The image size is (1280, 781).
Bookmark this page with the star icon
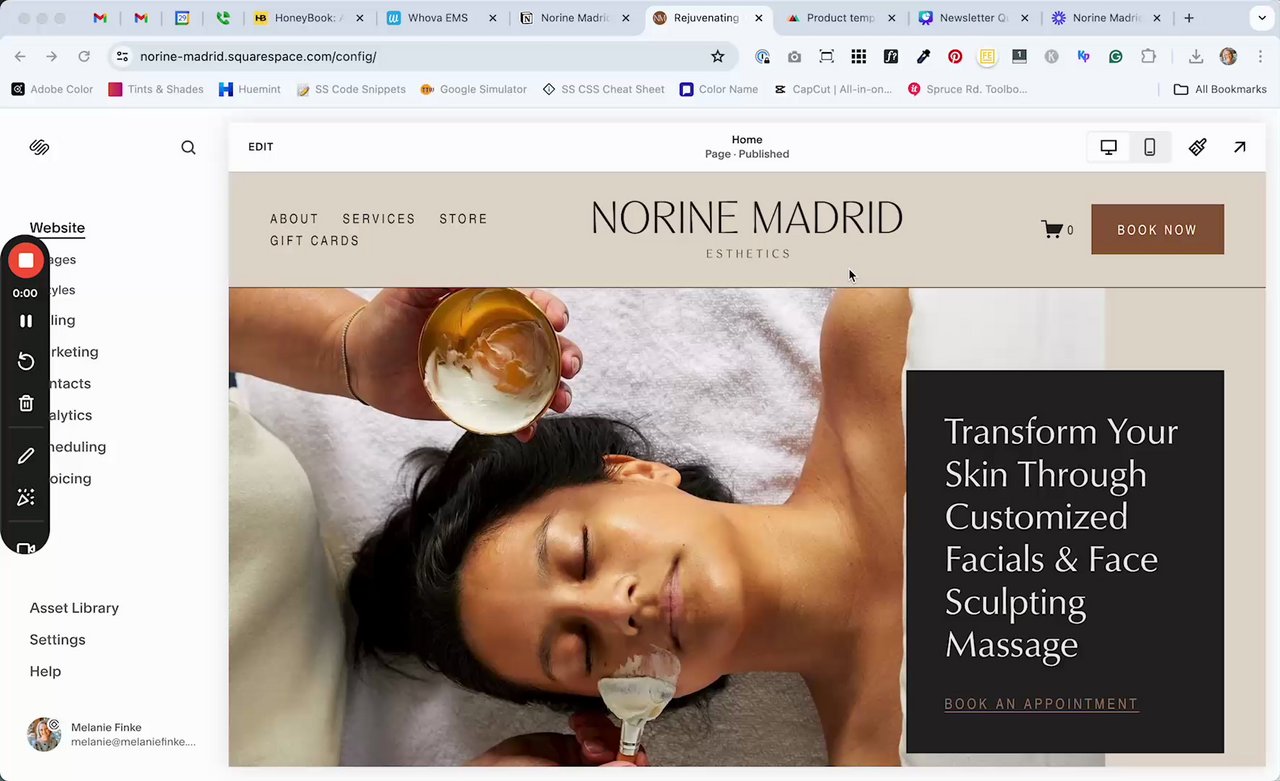pos(717,57)
